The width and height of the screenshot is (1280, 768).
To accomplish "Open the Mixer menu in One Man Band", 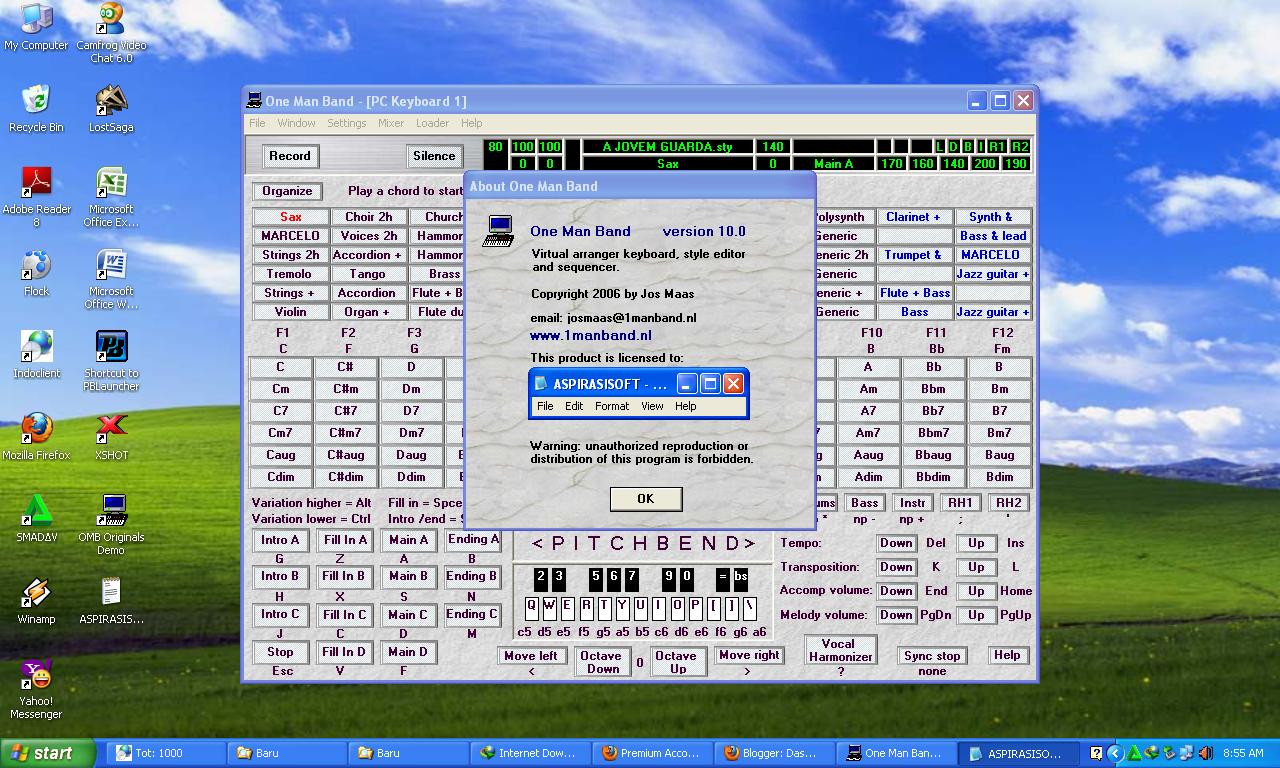I will click(391, 123).
